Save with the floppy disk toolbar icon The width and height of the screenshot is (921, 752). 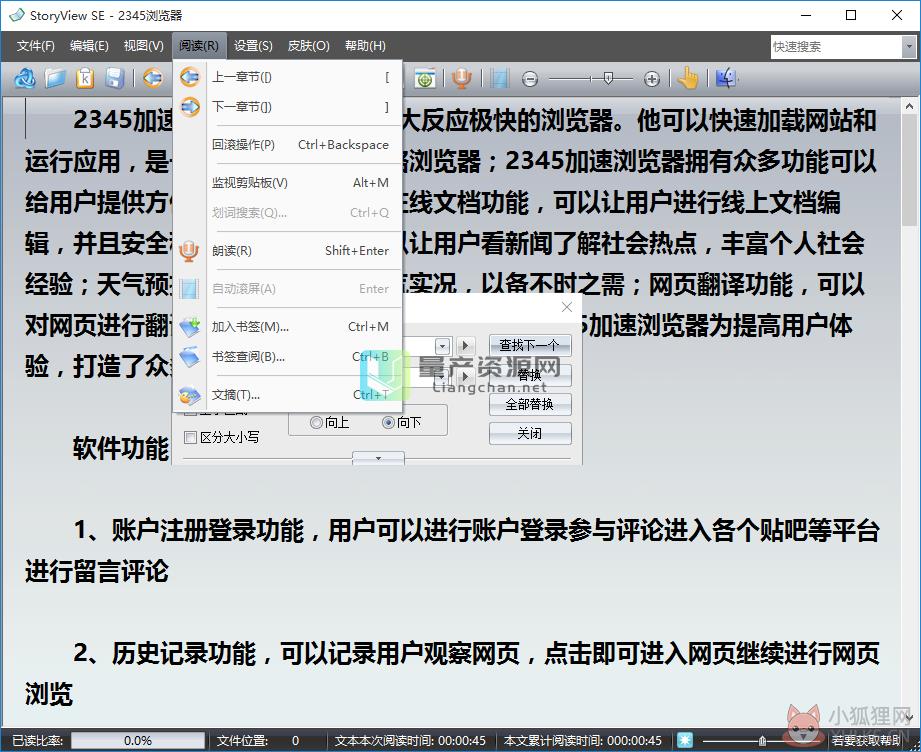(x=115, y=78)
